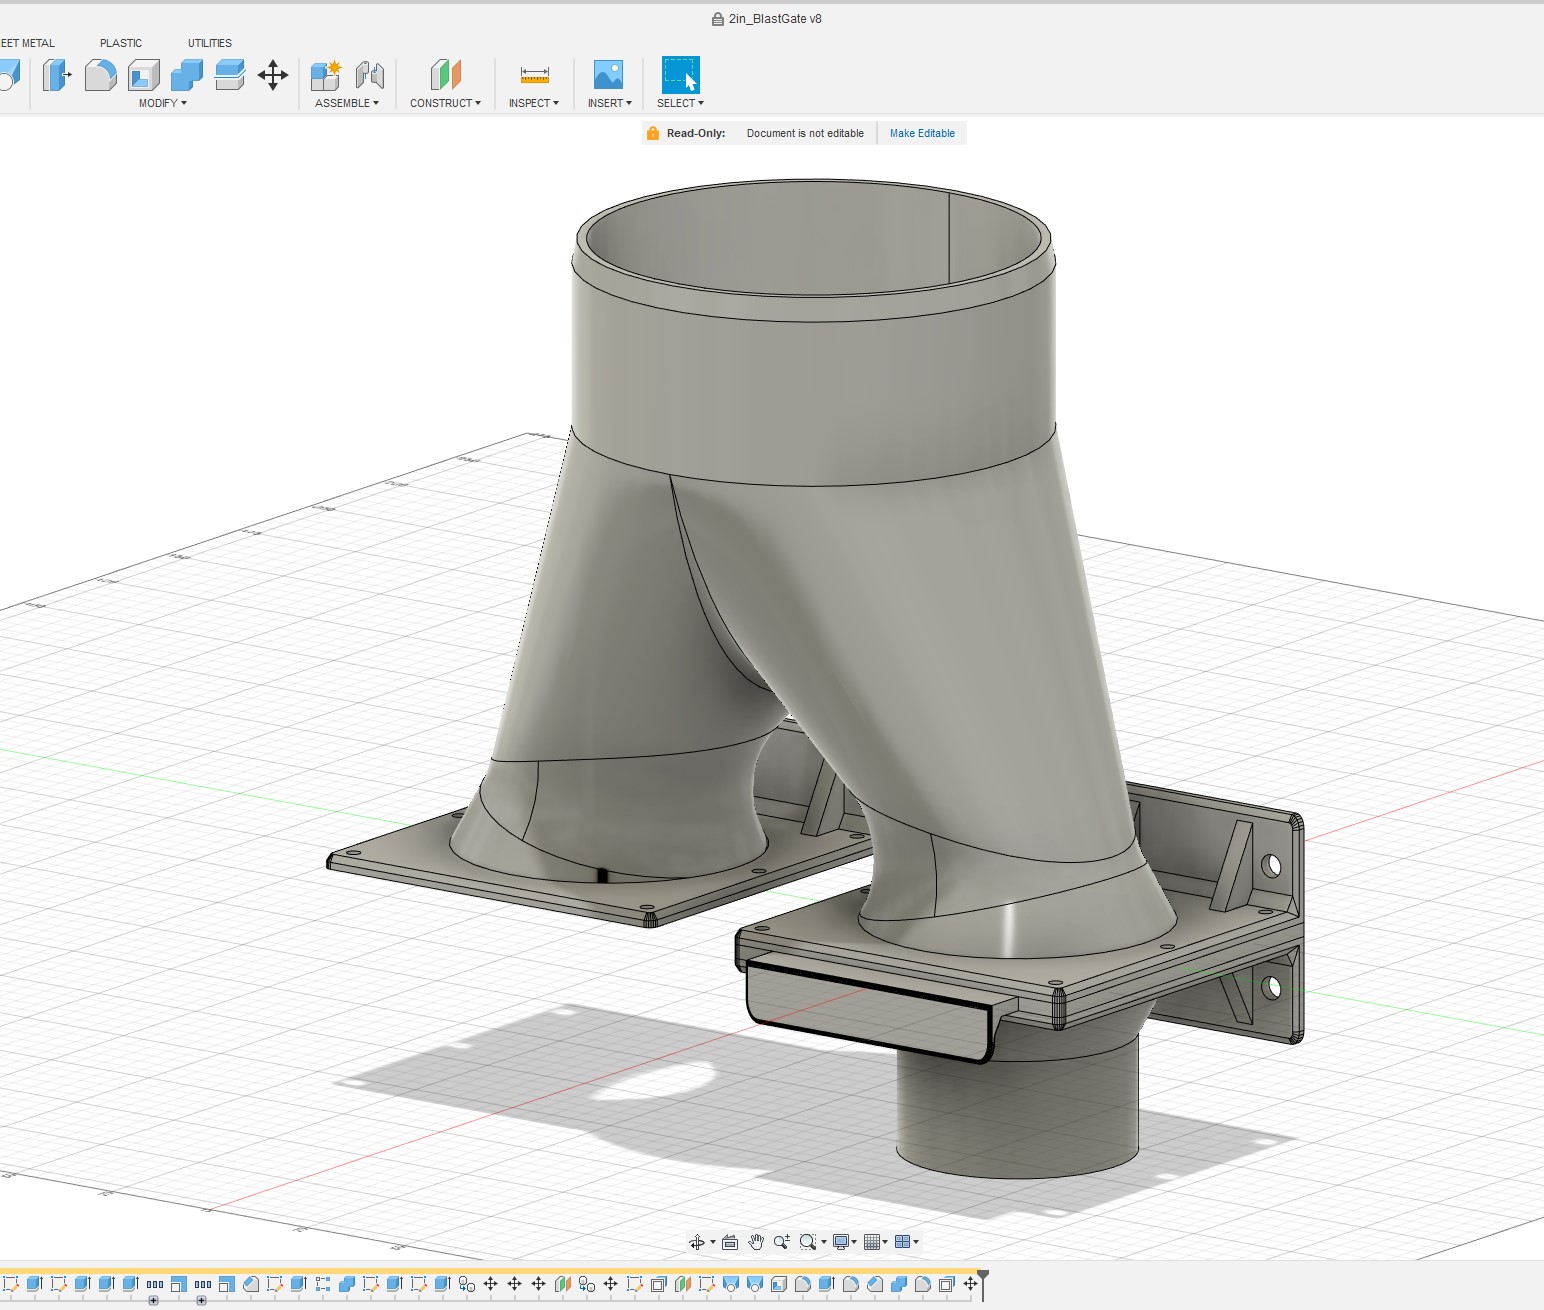This screenshot has width=1544, height=1310.
Task: Open the Modify dropdown menu
Action: pyautogui.click(x=163, y=103)
